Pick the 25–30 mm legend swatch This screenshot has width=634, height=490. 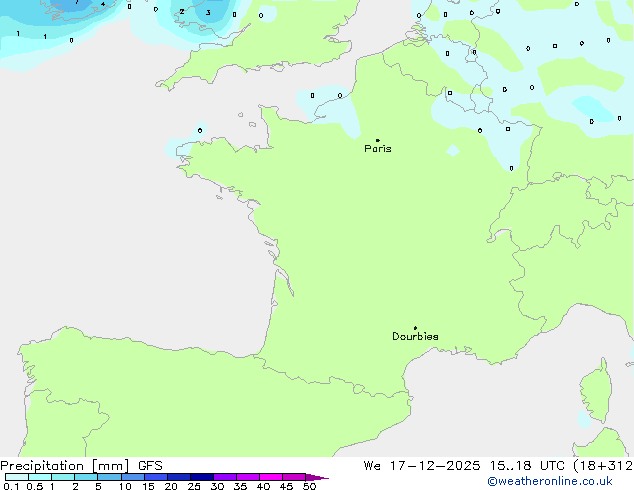[202, 477]
